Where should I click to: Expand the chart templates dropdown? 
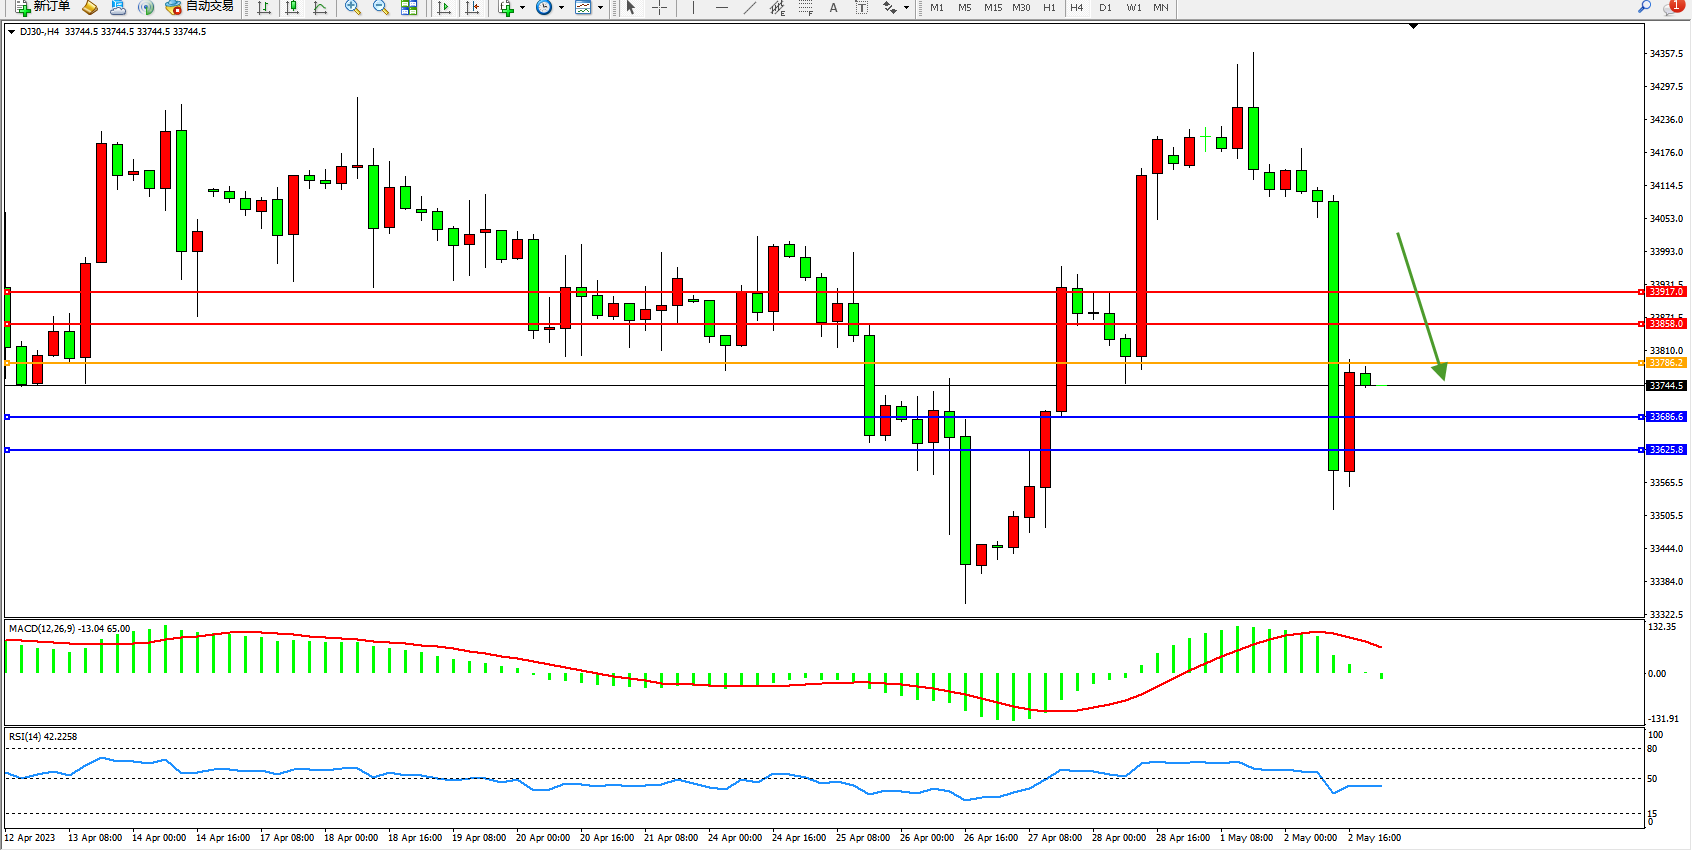600,8
